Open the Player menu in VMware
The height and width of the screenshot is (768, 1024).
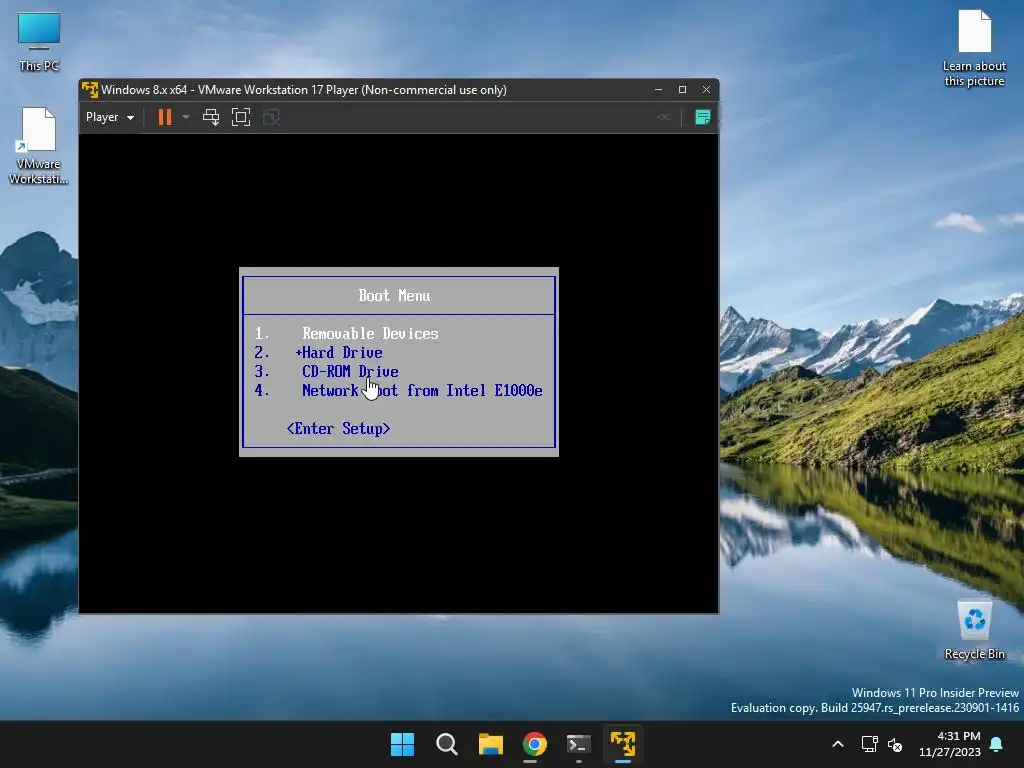pos(110,118)
